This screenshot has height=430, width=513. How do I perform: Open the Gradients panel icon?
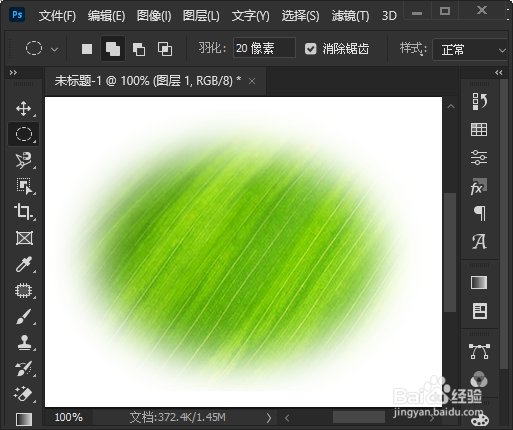479,283
